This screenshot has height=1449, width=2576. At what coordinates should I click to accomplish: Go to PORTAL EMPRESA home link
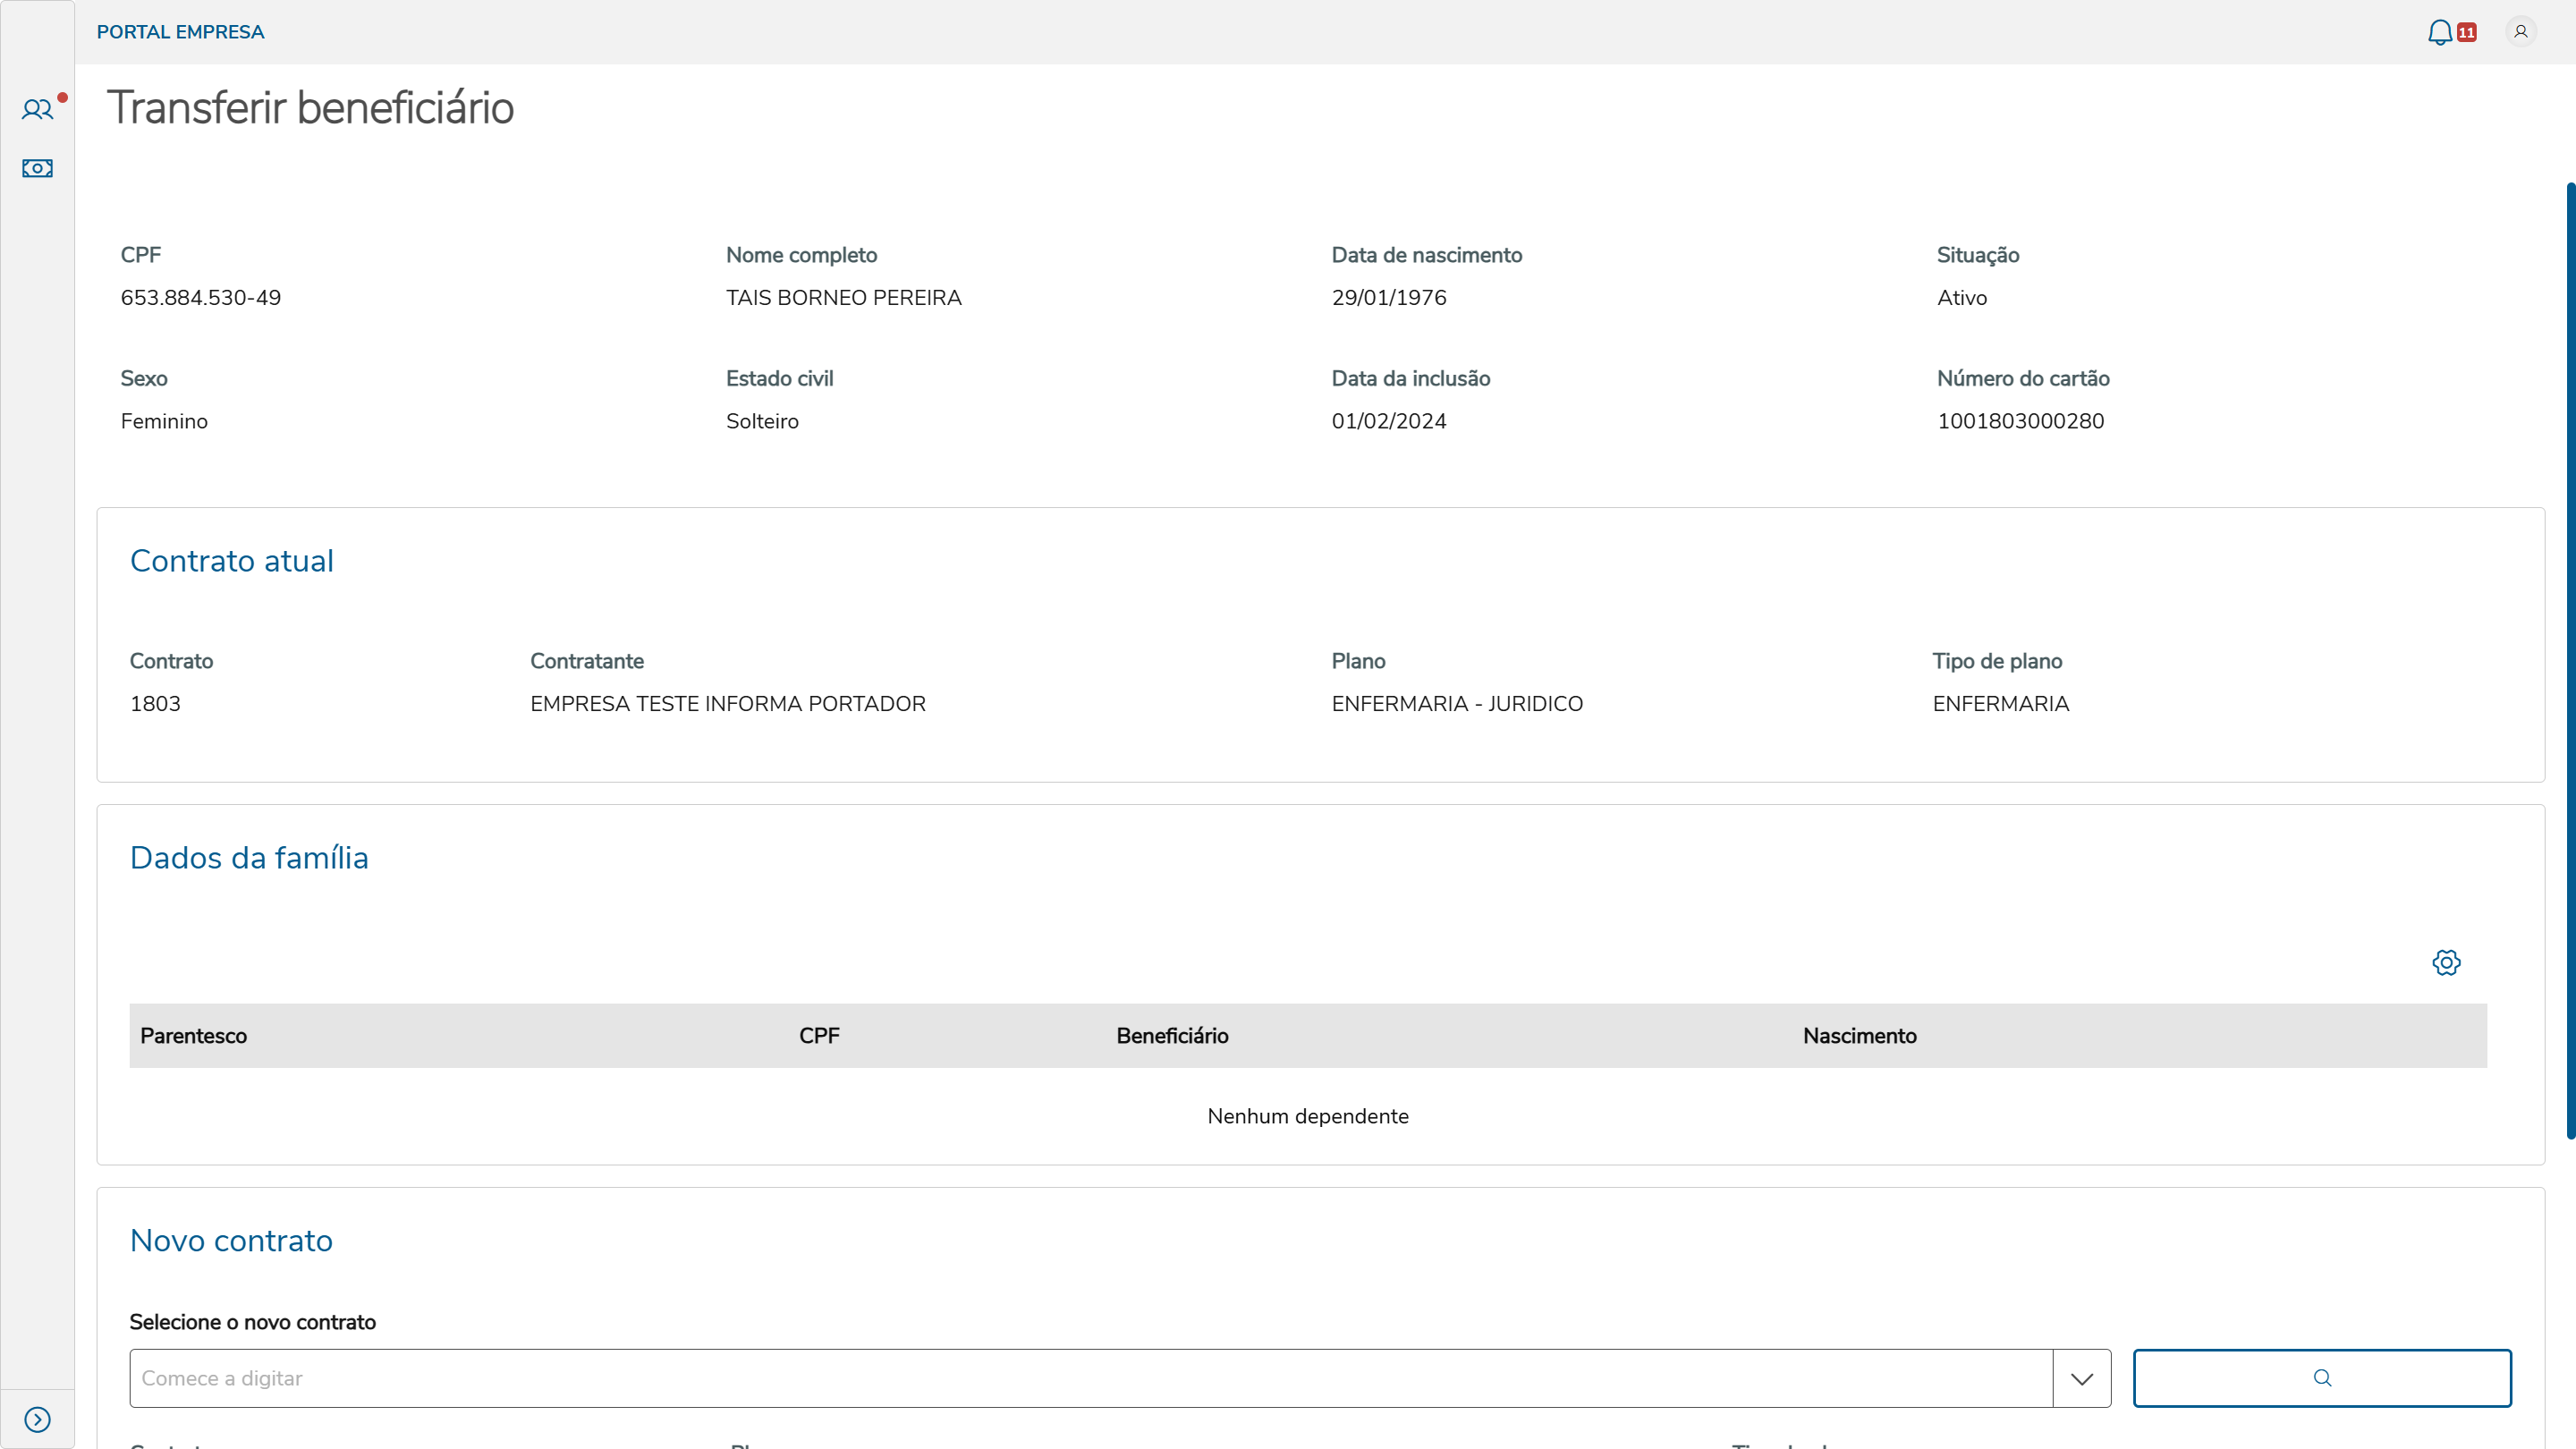tap(180, 32)
